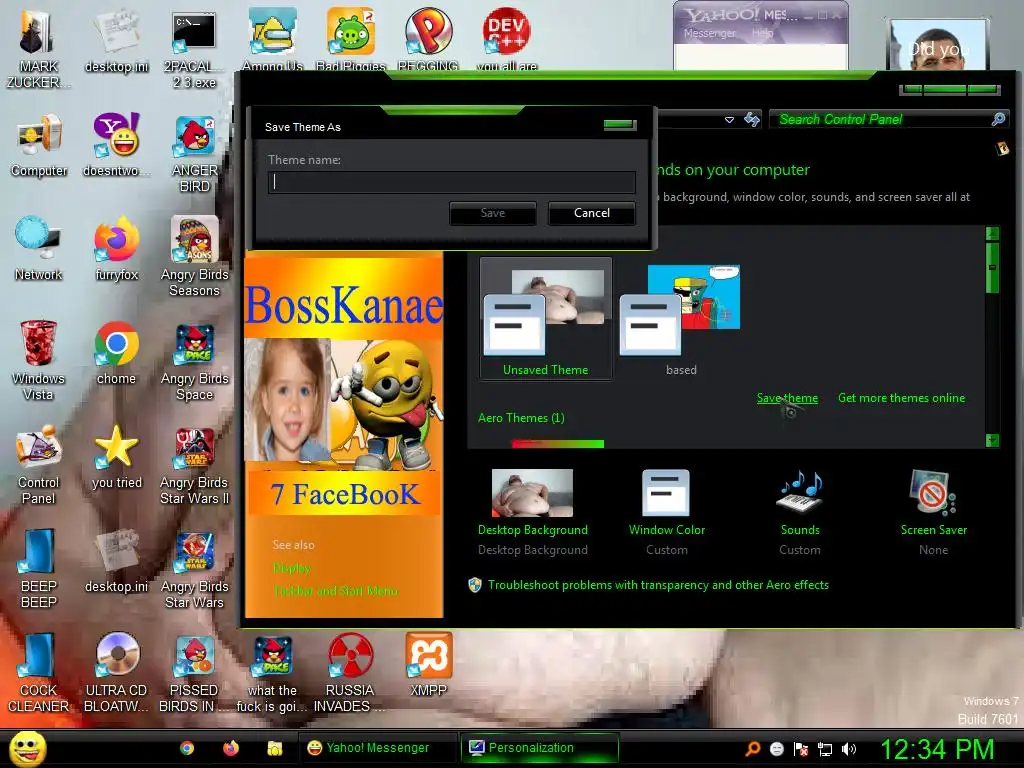Click Cancel in Save Theme As dialog
The width and height of the screenshot is (1024, 768).
[592, 213]
